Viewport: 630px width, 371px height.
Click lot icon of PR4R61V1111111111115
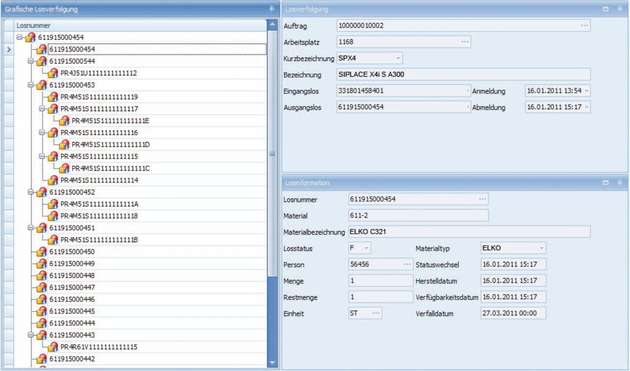(x=53, y=347)
